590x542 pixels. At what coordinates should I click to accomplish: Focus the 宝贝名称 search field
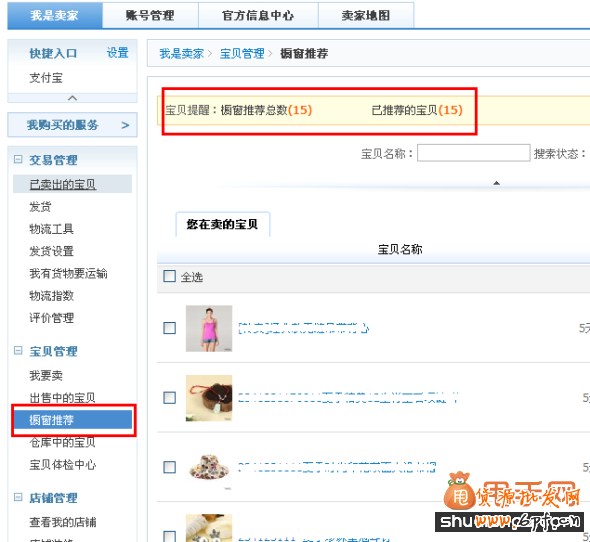click(x=473, y=153)
